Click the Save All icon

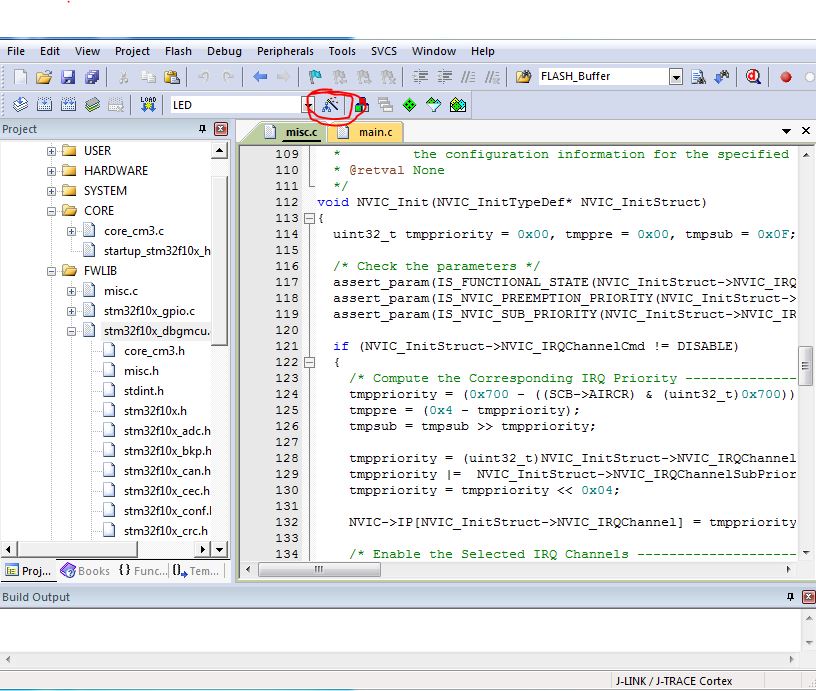pos(92,77)
